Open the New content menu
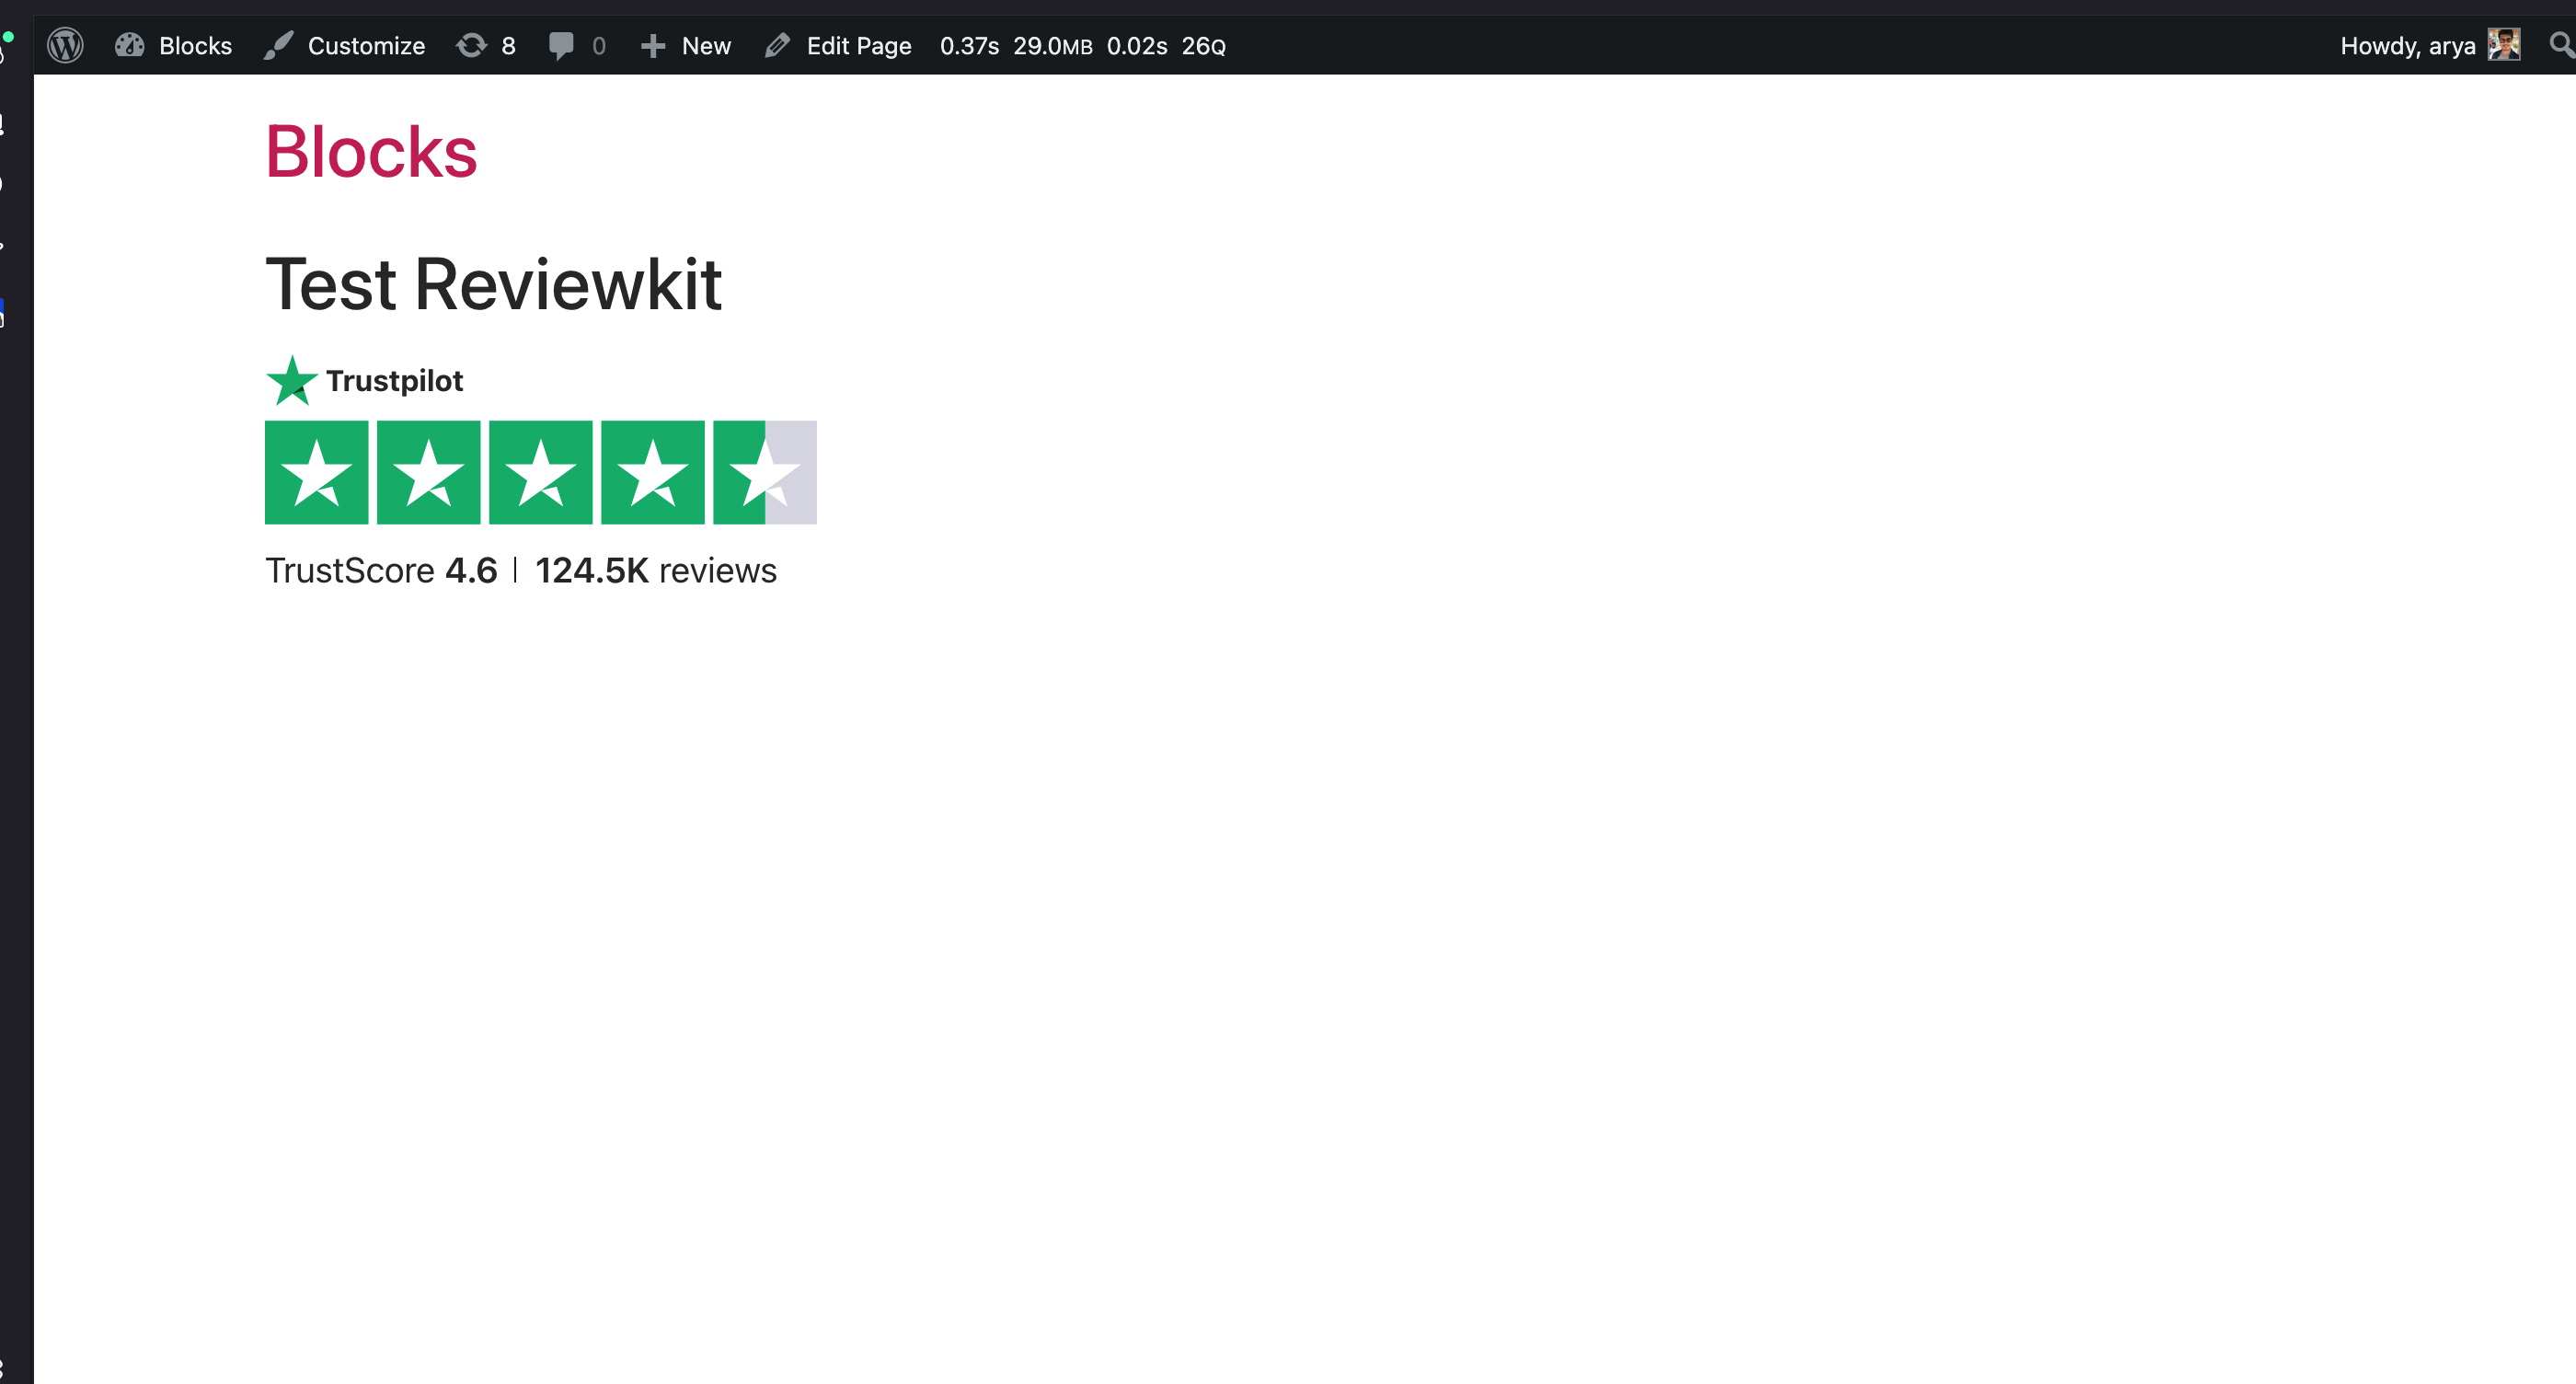The height and width of the screenshot is (1384, 2576). [x=706, y=46]
